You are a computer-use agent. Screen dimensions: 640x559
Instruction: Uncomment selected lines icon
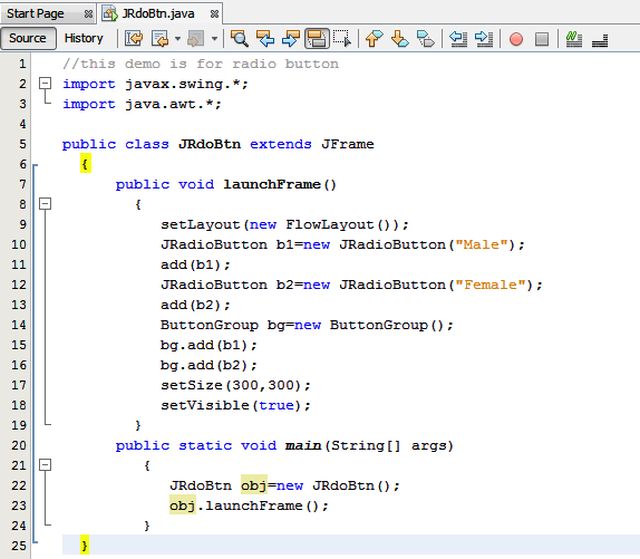point(600,40)
